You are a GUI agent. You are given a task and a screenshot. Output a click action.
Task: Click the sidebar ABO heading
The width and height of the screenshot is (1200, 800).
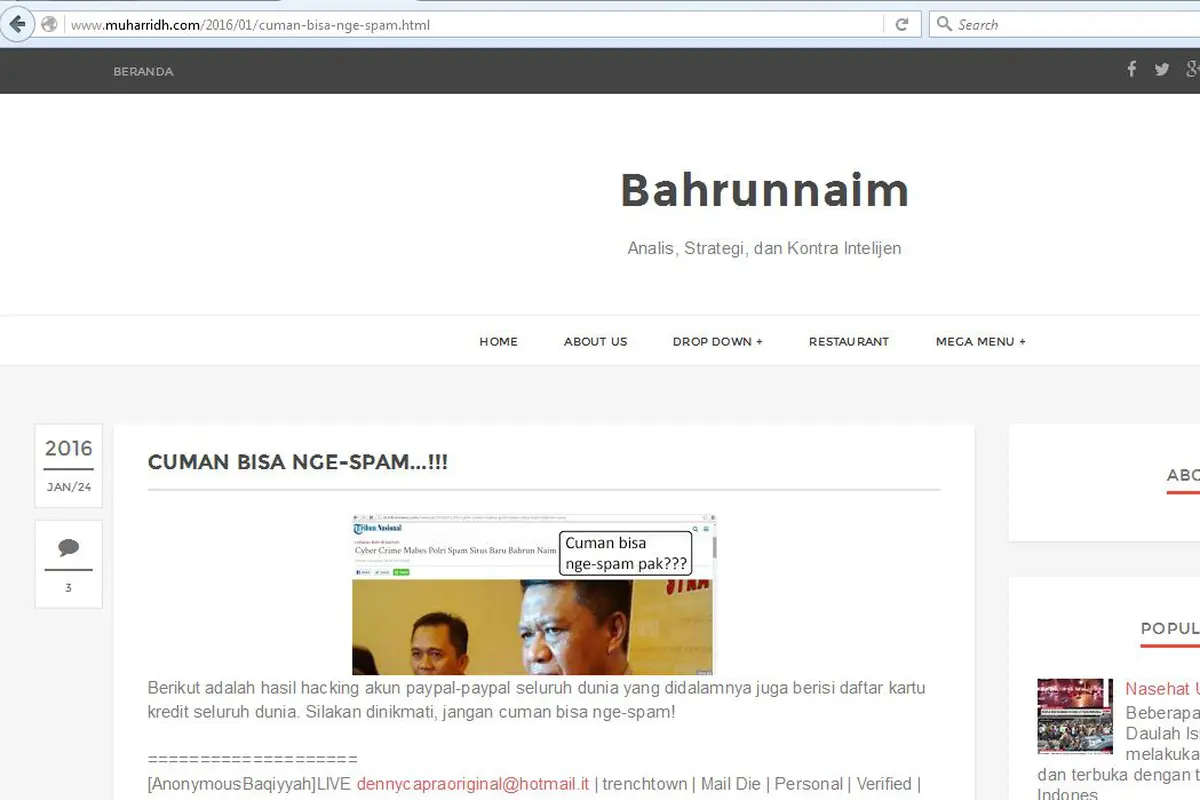[1183, 475]
